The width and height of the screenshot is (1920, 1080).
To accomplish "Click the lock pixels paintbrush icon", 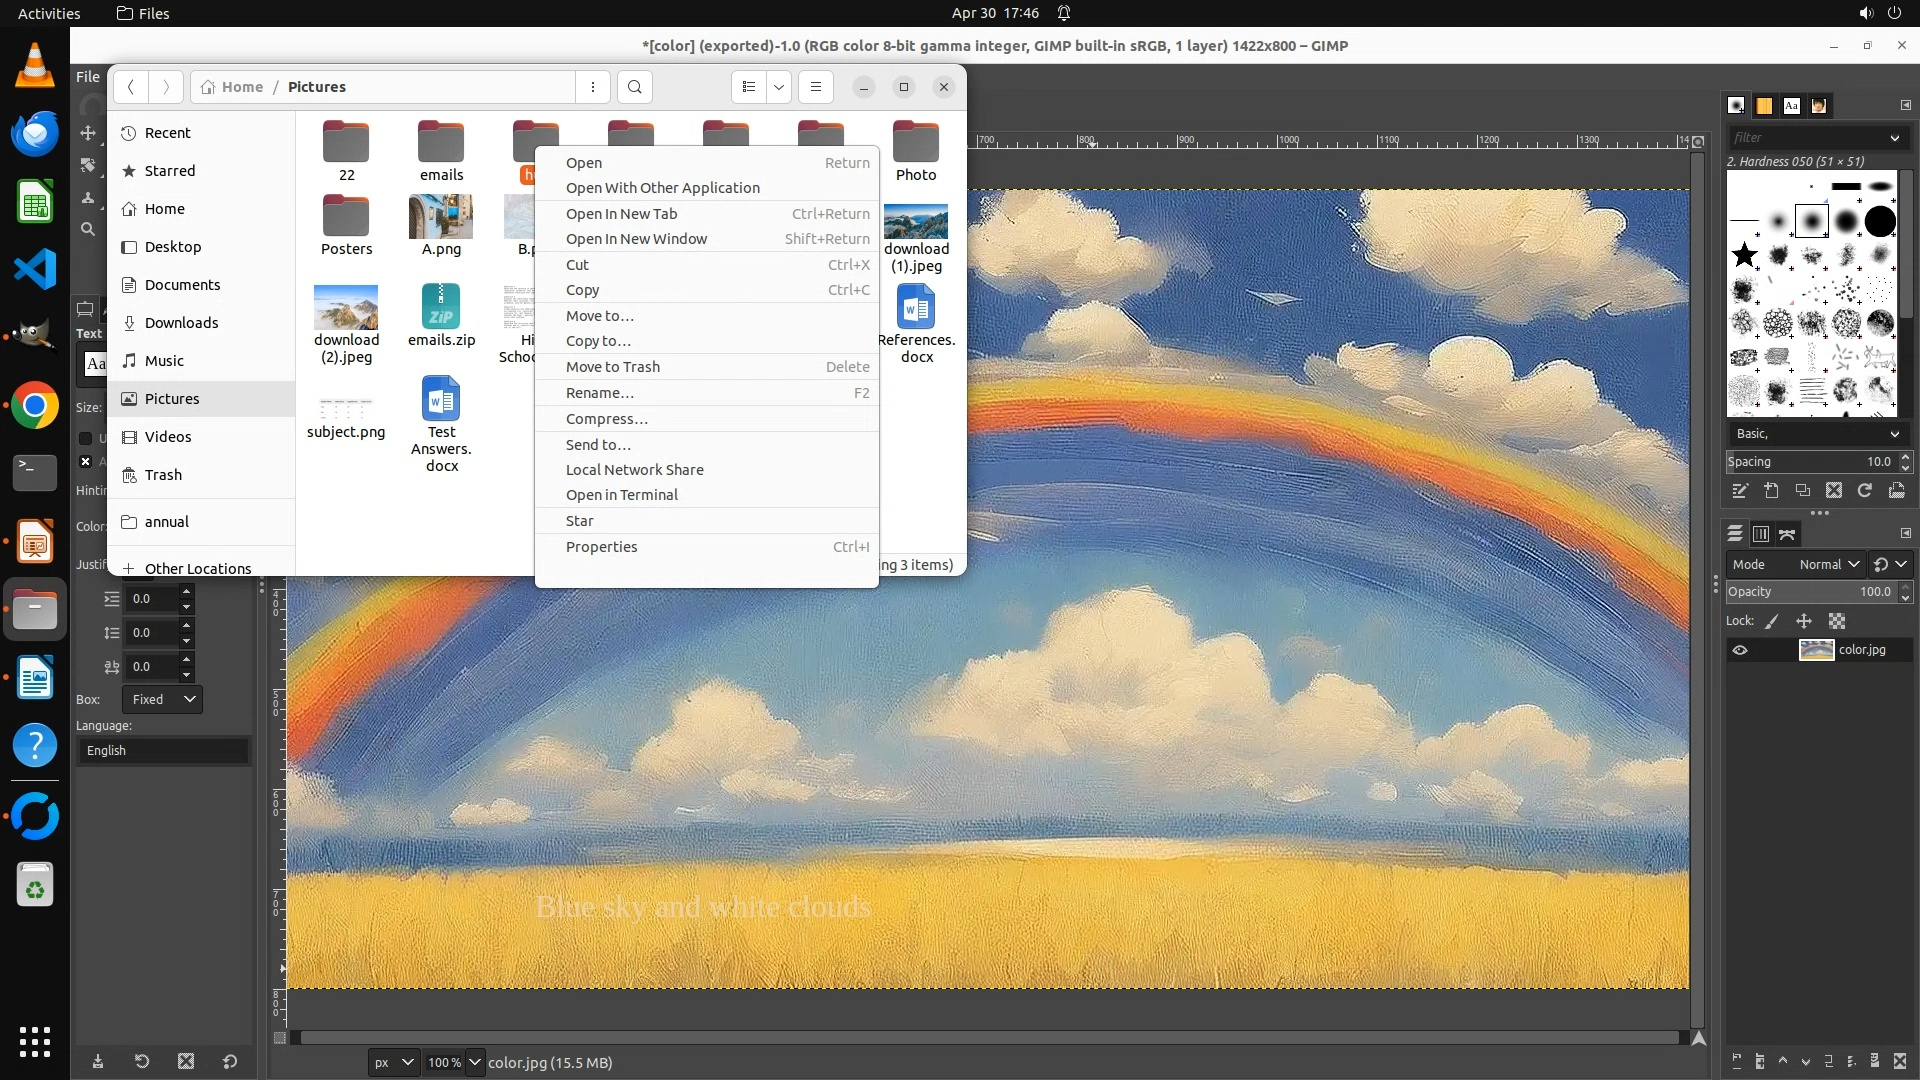I will click(x=1772, y=621).
